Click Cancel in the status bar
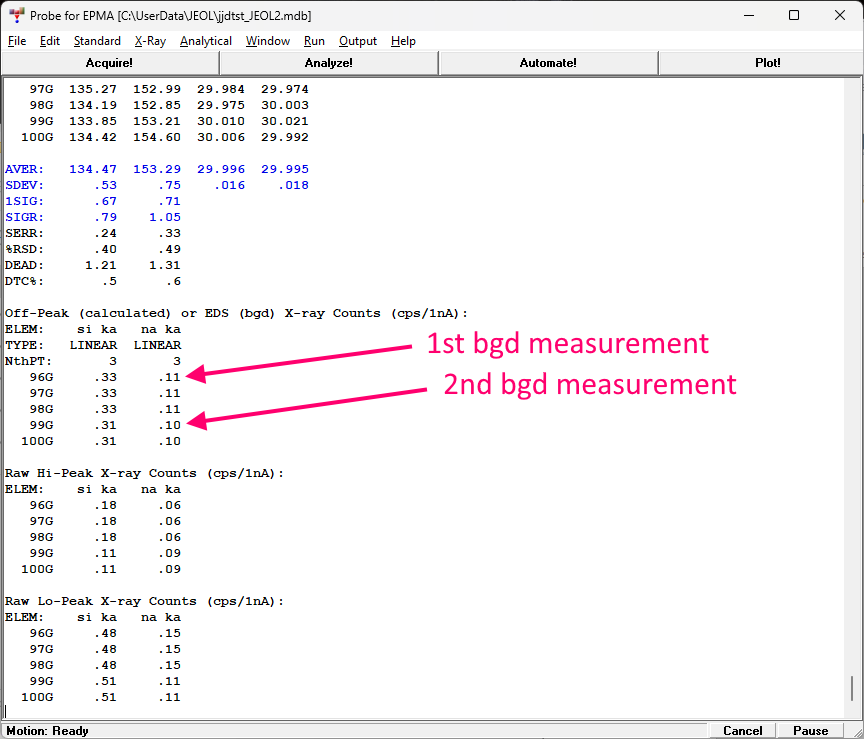This screenshot has width=864, height=739. click(742, 731)
